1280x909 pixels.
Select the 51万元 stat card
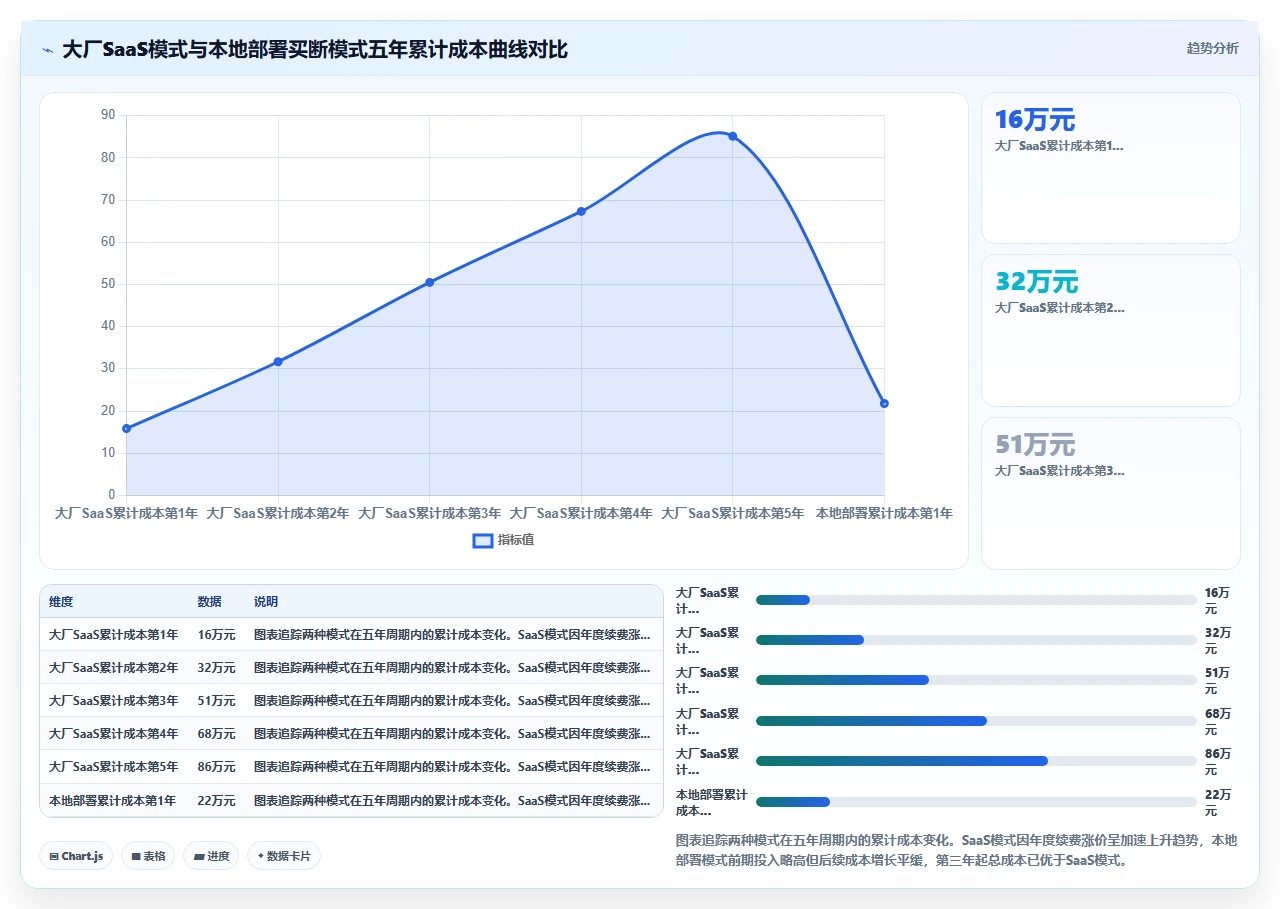(x=1110, y=493)
